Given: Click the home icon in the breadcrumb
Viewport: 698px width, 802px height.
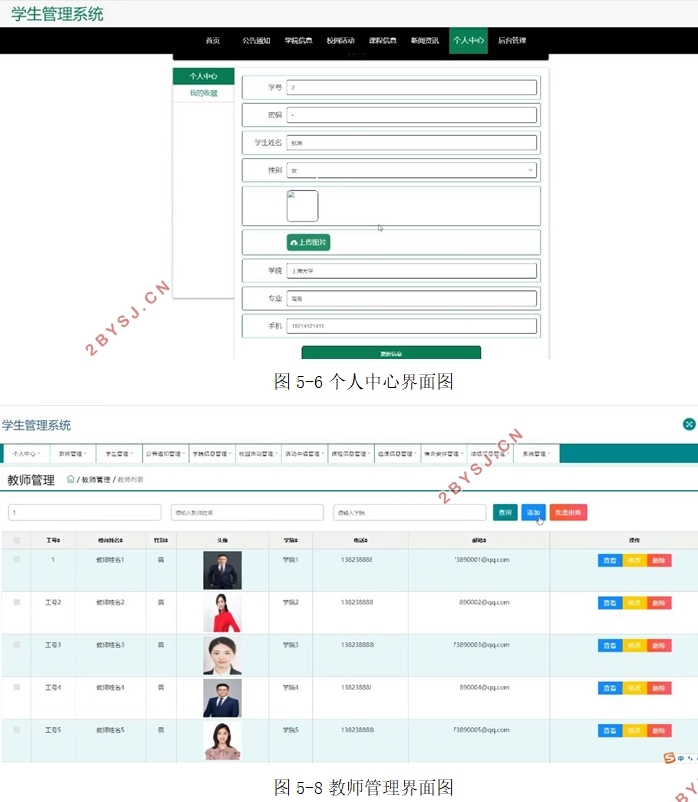Looking at the screenshot, I should tap(71, 480).
